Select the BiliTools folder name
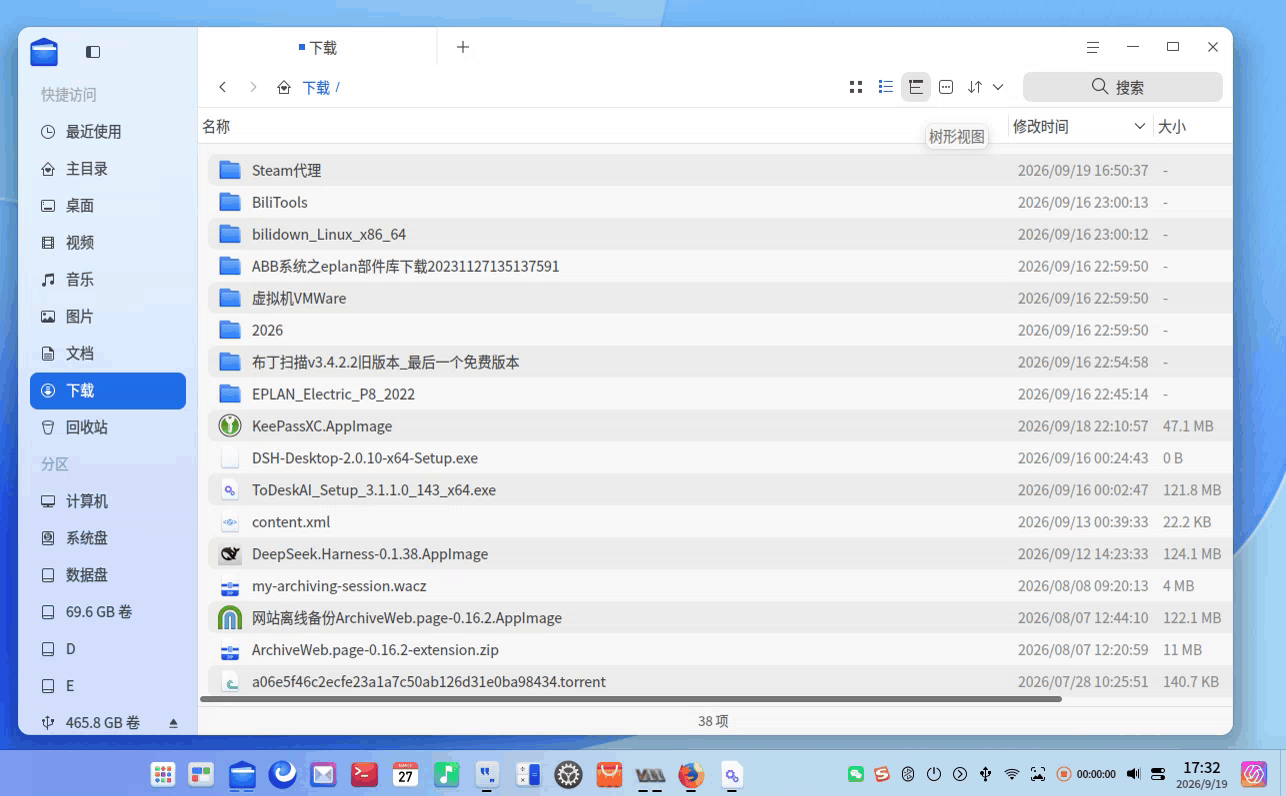The image size is (1286, 796). click(x=280, y=202)
